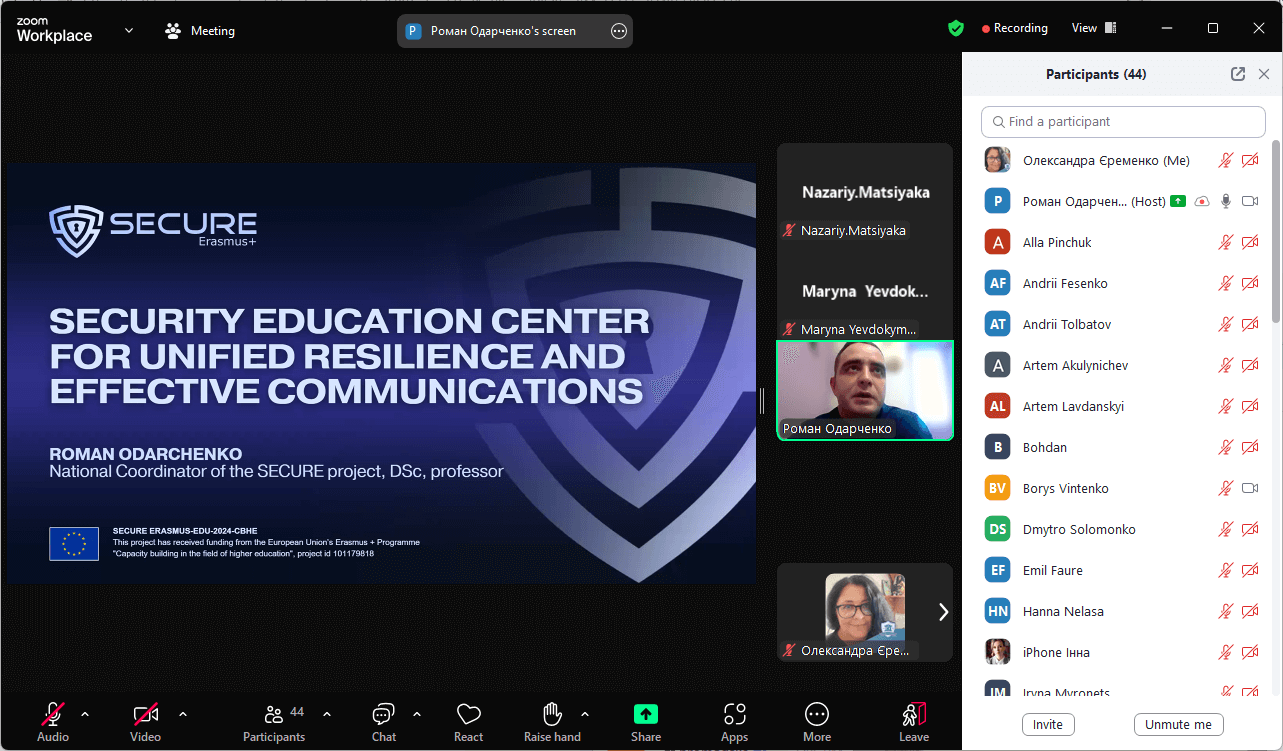Open the Chat panel

pyautogui.click(x=384, y=722)
